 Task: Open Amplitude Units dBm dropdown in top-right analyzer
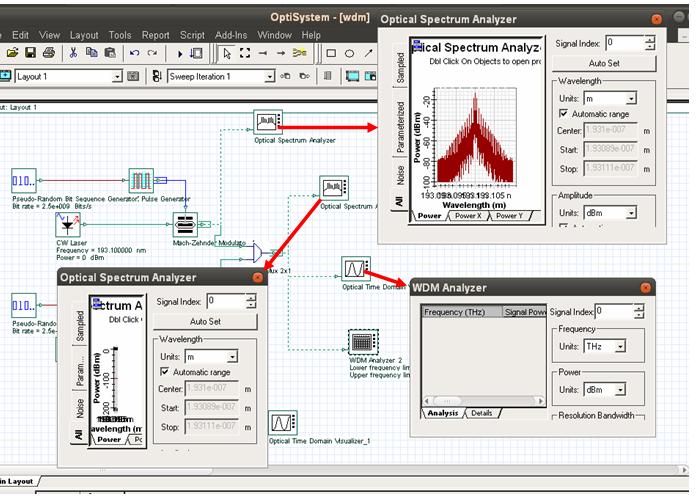(x=631, y=213)
